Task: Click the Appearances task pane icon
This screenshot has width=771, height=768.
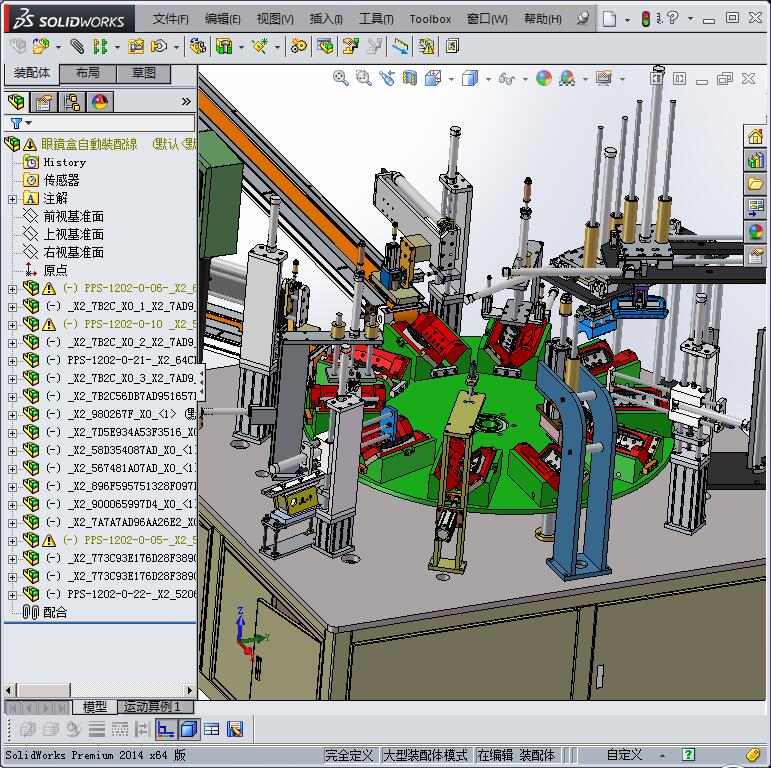Action: click(755, 232)
